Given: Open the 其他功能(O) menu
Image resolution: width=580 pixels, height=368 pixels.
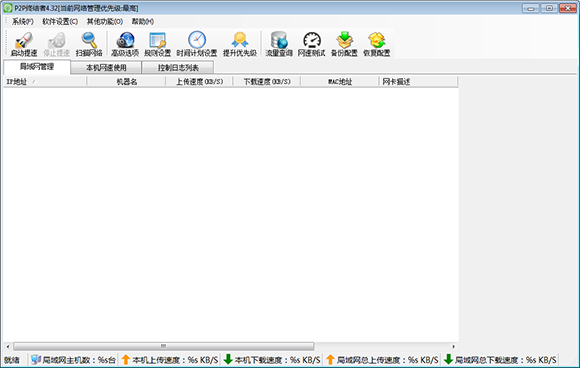Looking at the screenshot, I should click(x=105, y=21).
